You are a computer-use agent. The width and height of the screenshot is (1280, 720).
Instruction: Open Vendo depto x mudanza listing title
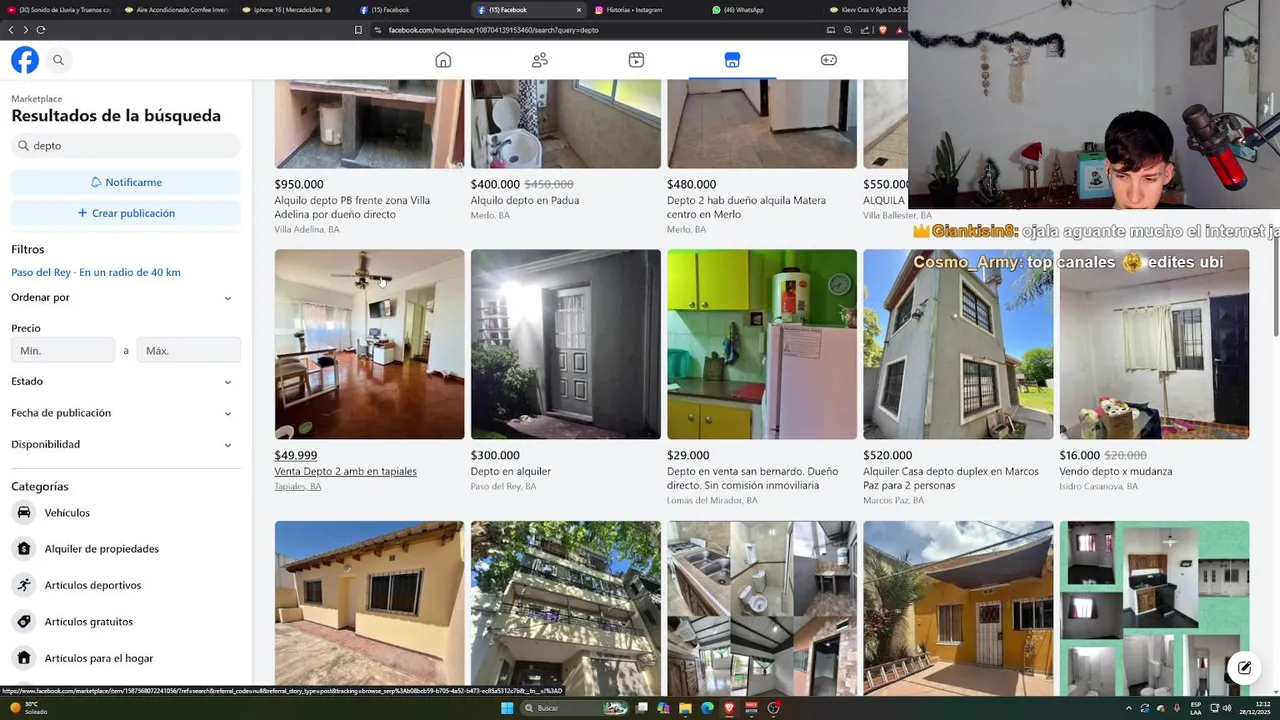pos(1116,471)
